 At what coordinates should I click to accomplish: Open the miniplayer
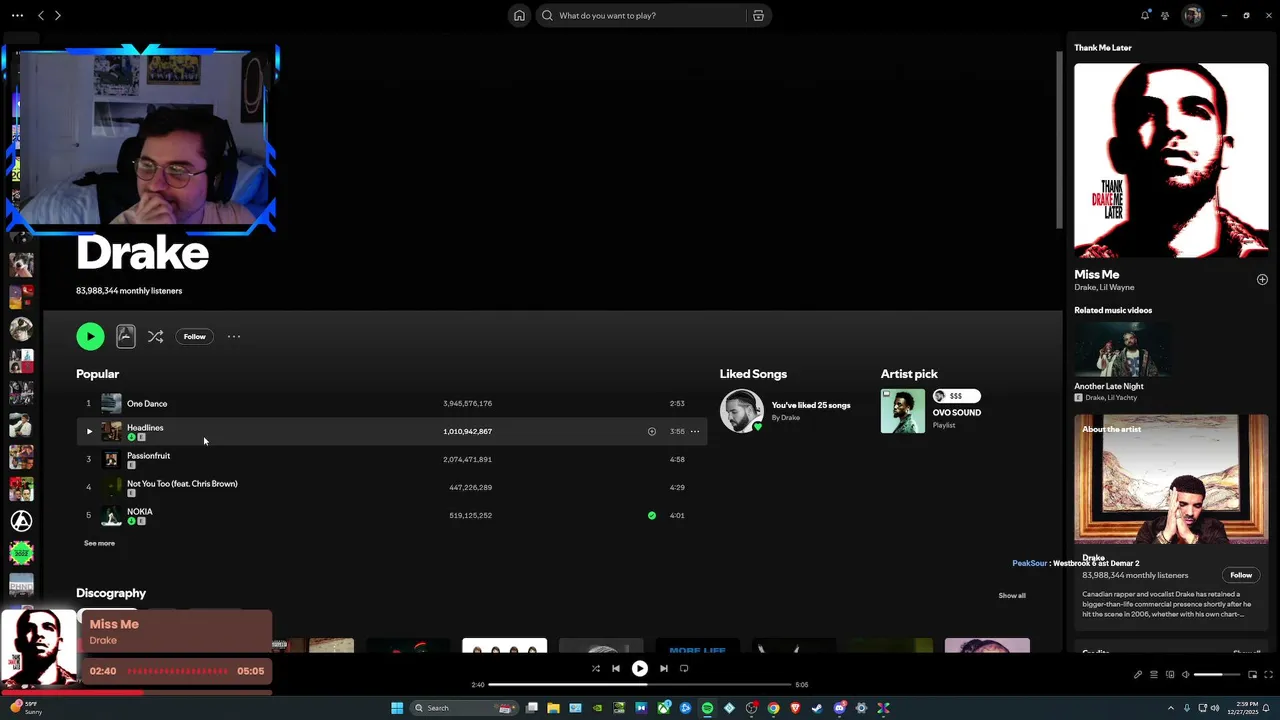(x=1252, y=674)
